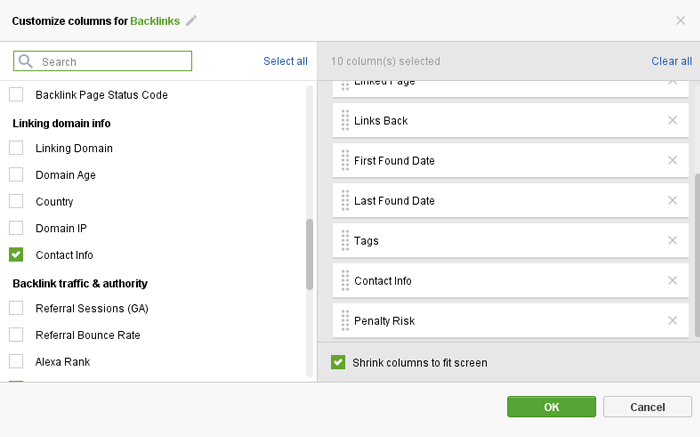
Task: Click the Clear all link
Action: (x=671, y=61)
